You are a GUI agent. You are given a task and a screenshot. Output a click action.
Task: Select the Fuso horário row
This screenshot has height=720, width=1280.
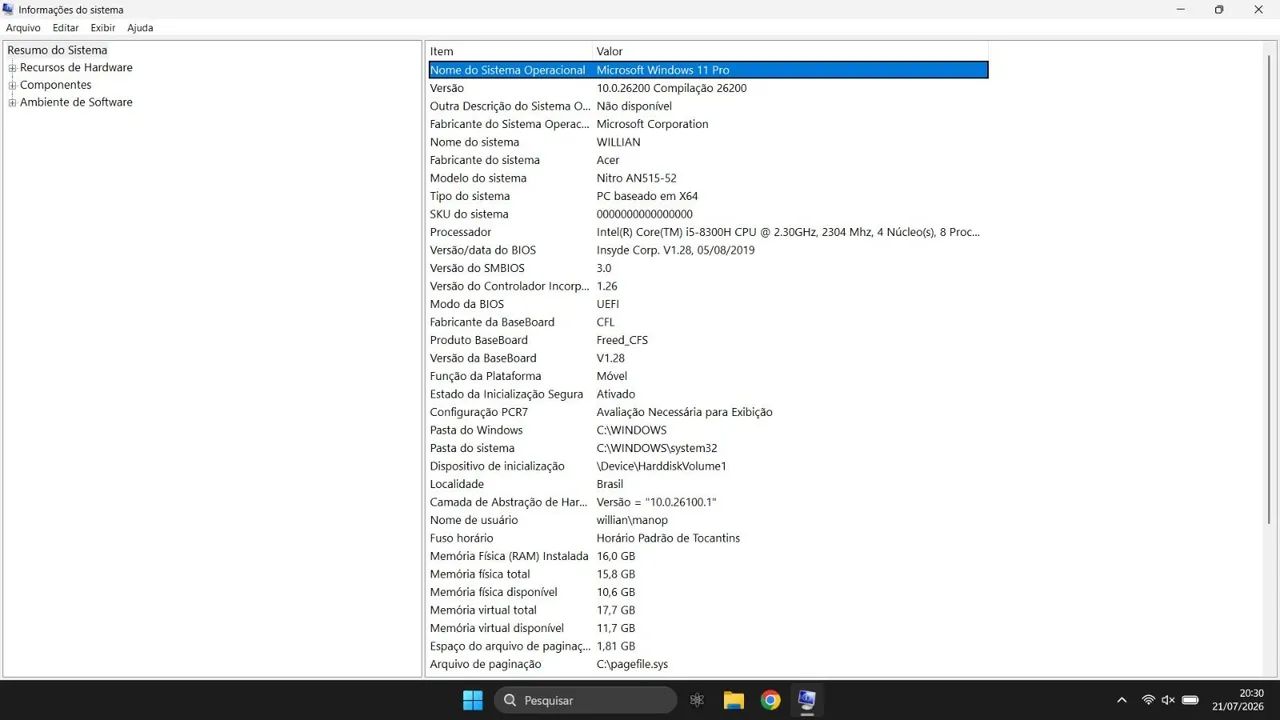[x=708, y=538]
